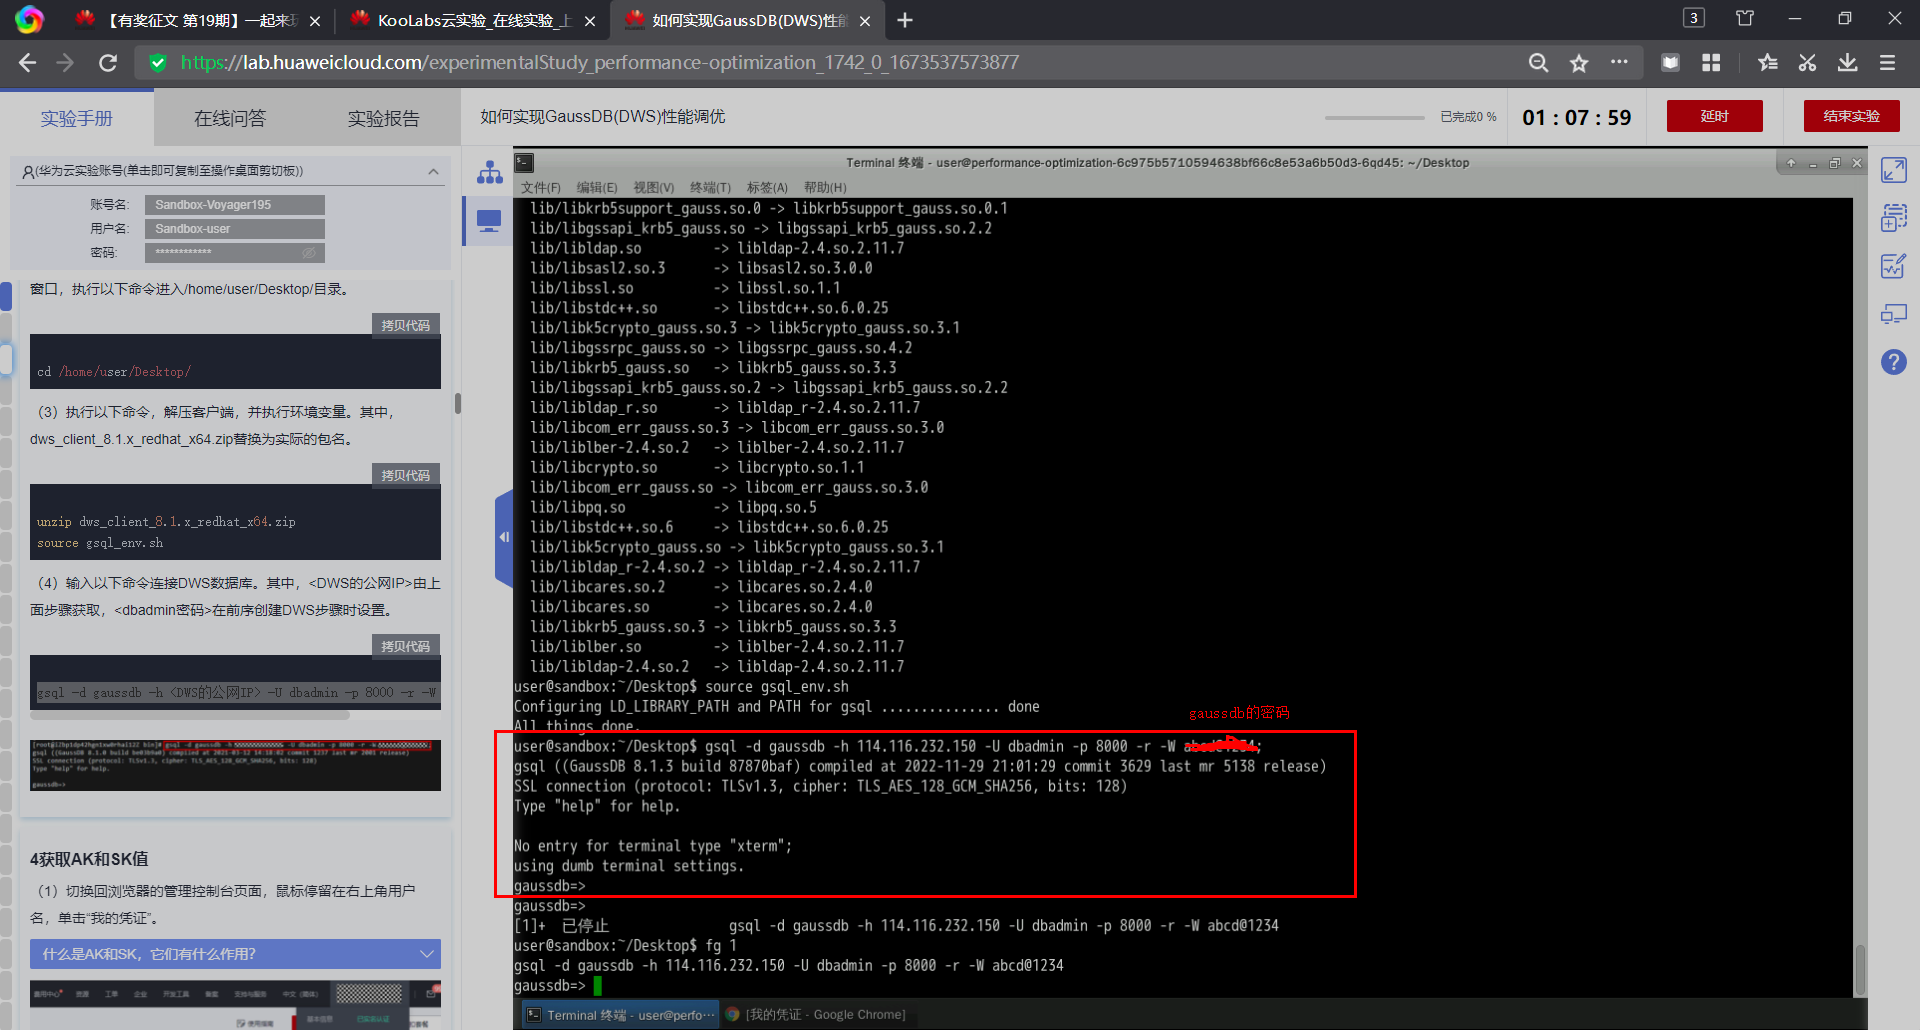Switch to the 在线问答 tab
Image resolution: width=1920 pixels, height=1030 pixels.
point(230,119)
